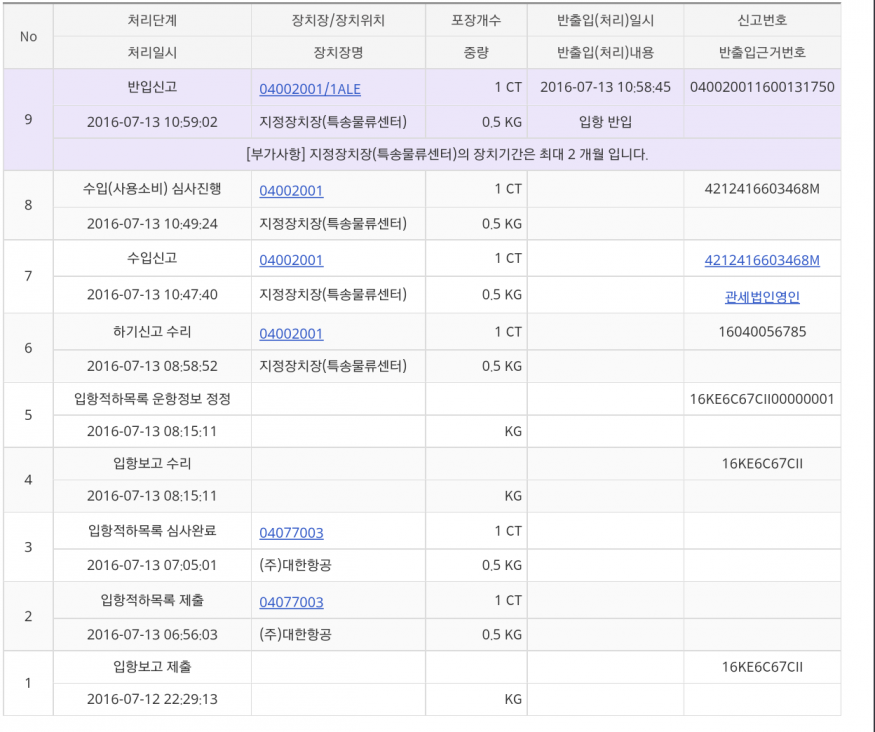Click the 반출입근거번호 header cell
The image size is (875, 732).
[762, 53]
